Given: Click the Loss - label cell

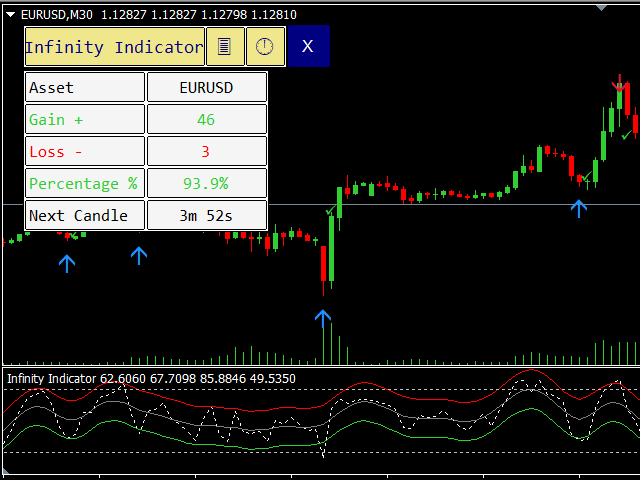Looking at the screenshot, I should (85, 151).
